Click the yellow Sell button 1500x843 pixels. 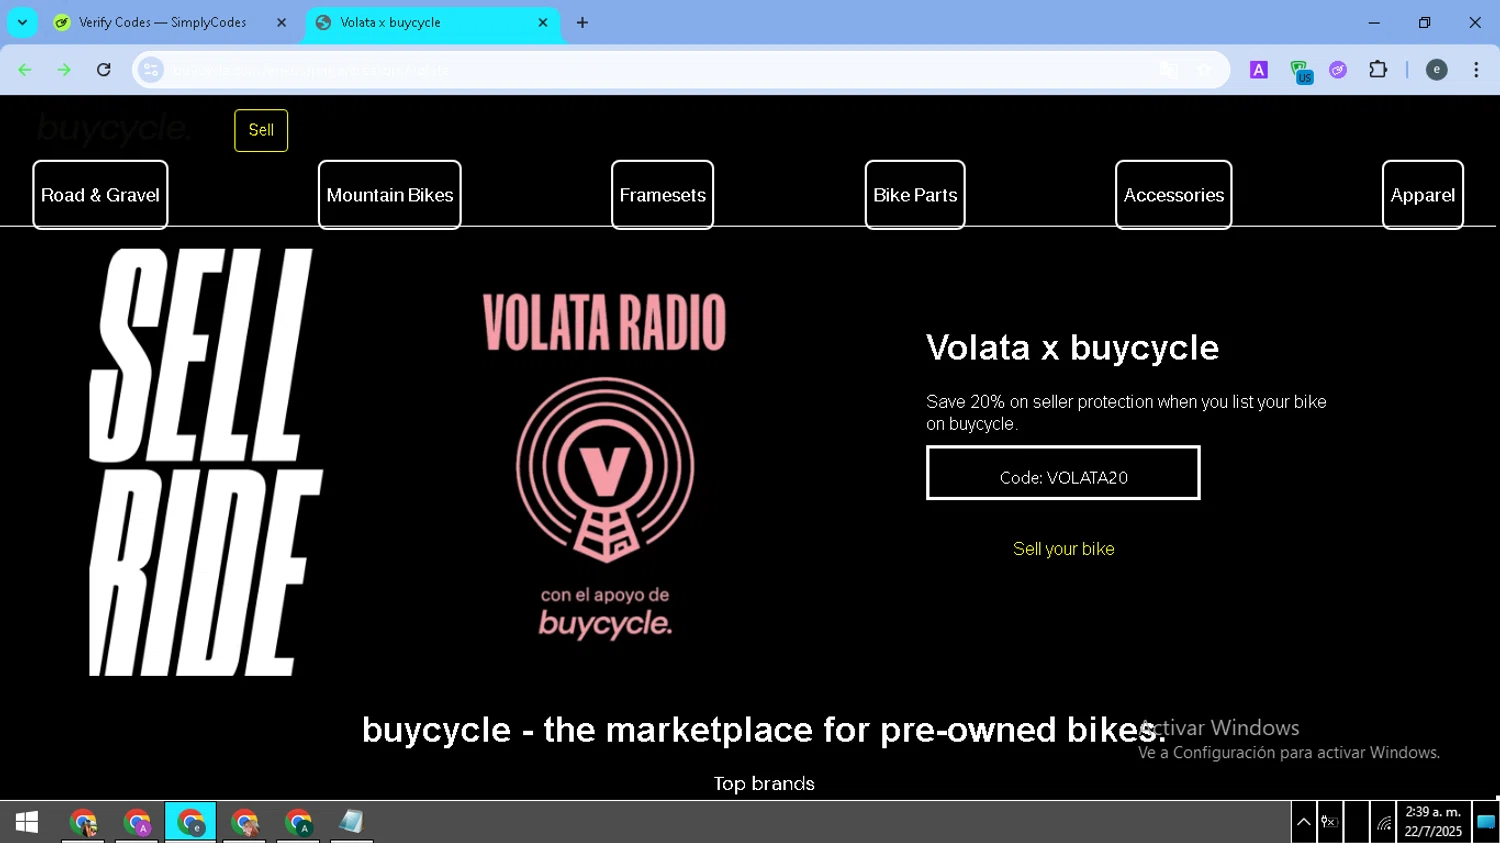tap(261, 130)
